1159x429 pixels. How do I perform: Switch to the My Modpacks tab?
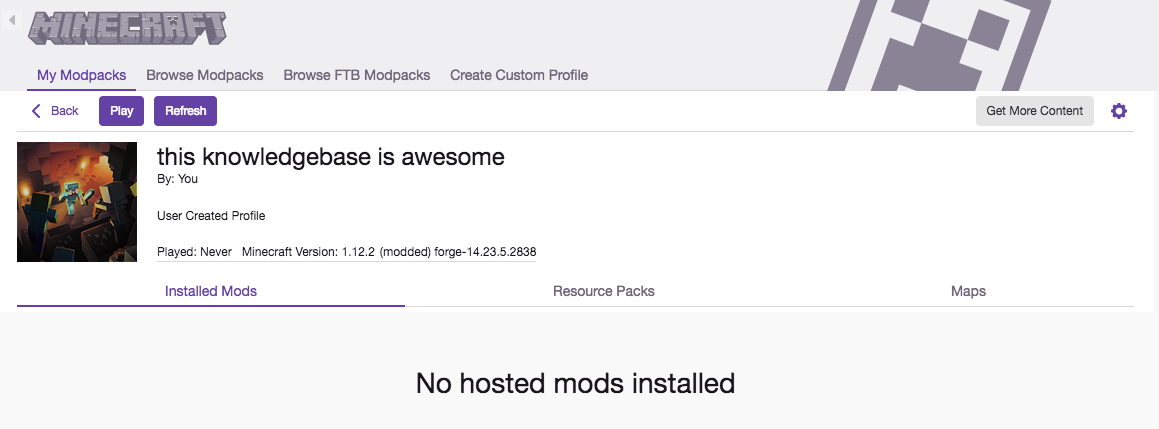(81, 75)
